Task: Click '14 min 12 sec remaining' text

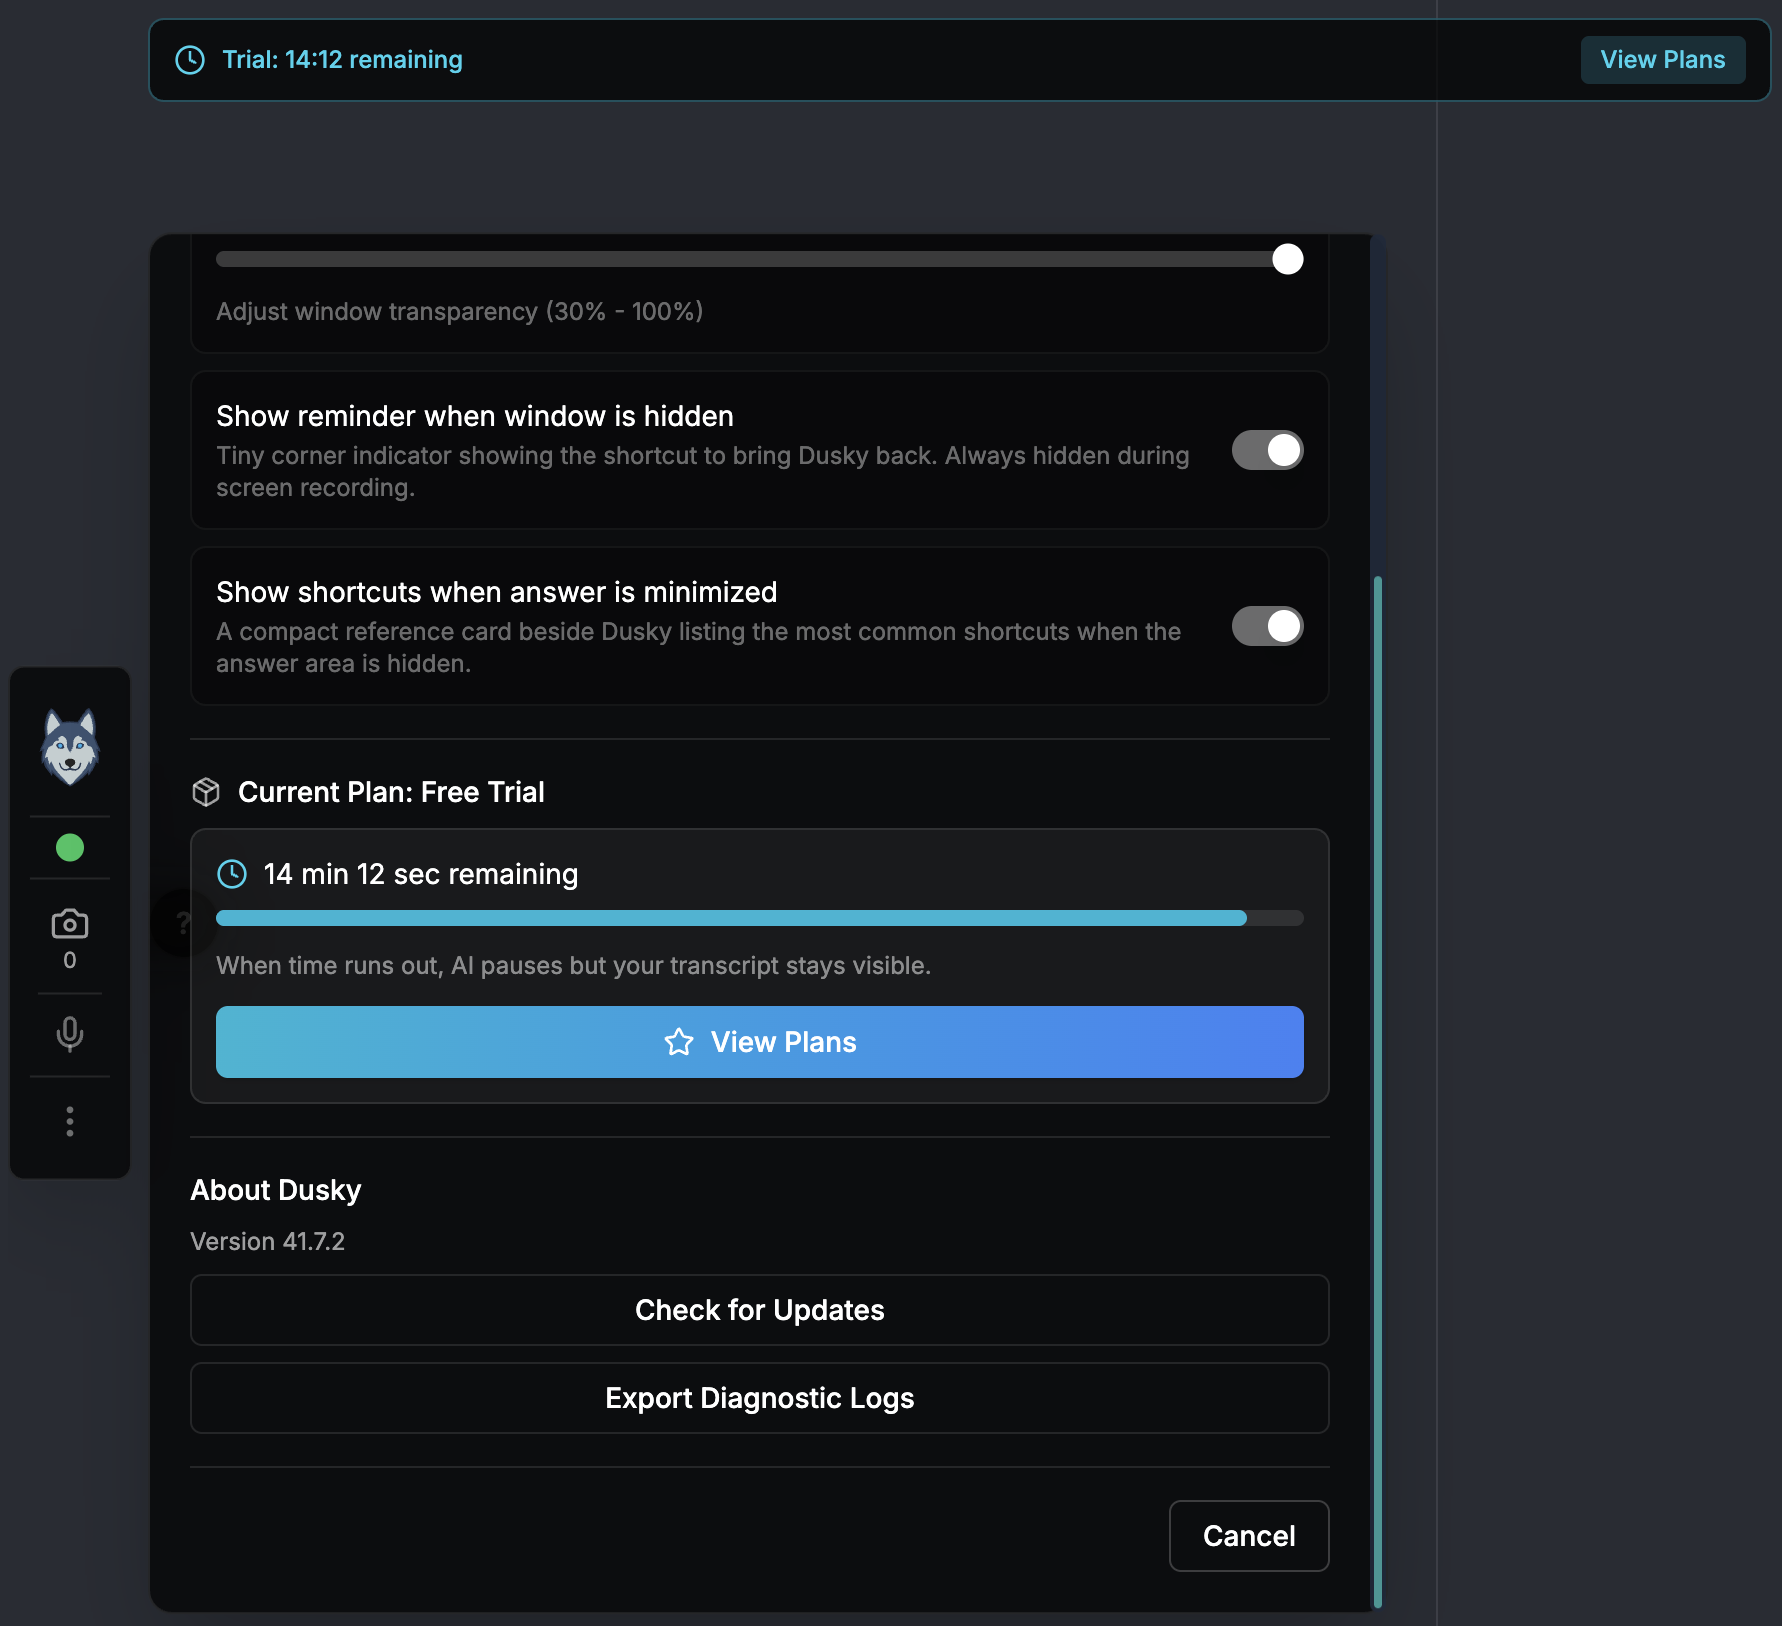Action: (x=421, y=874)
